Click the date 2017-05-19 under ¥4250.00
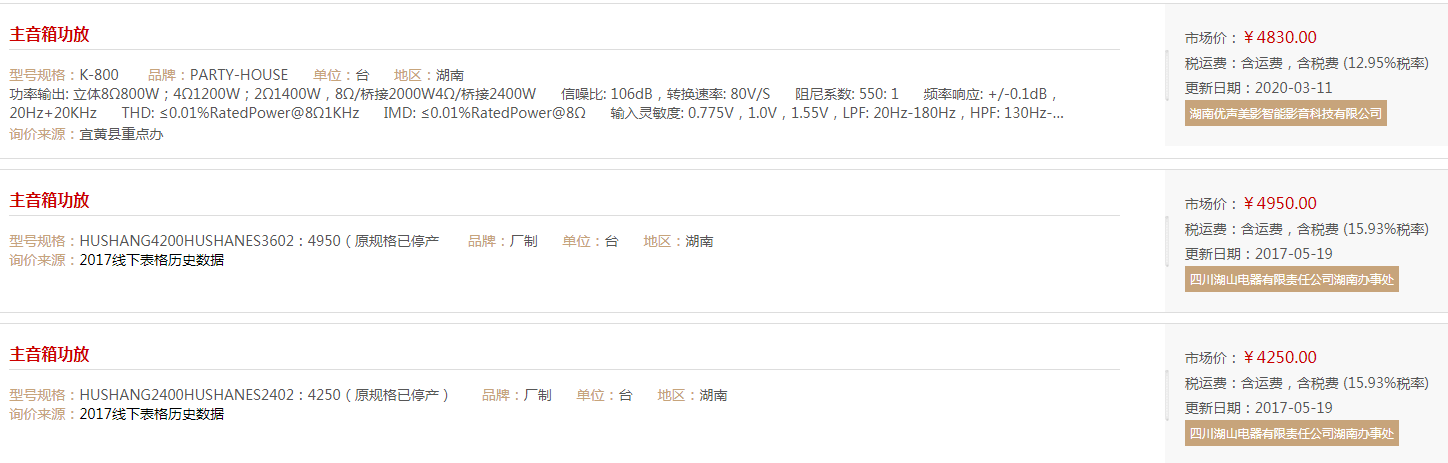1448x463 pixels. coord(1293,407)
